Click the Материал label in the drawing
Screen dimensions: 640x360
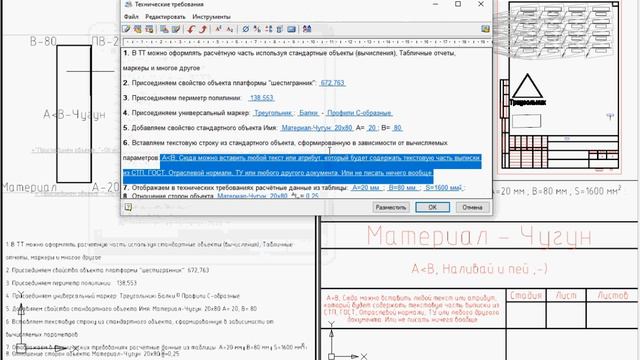tap(29, 187)
